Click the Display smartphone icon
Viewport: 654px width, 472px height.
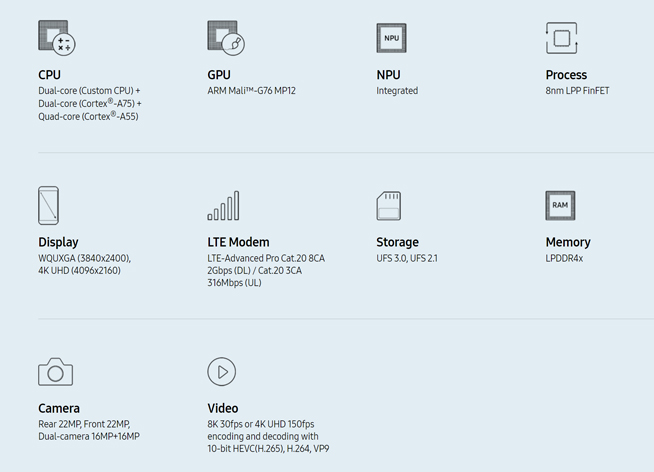[49, 205]
